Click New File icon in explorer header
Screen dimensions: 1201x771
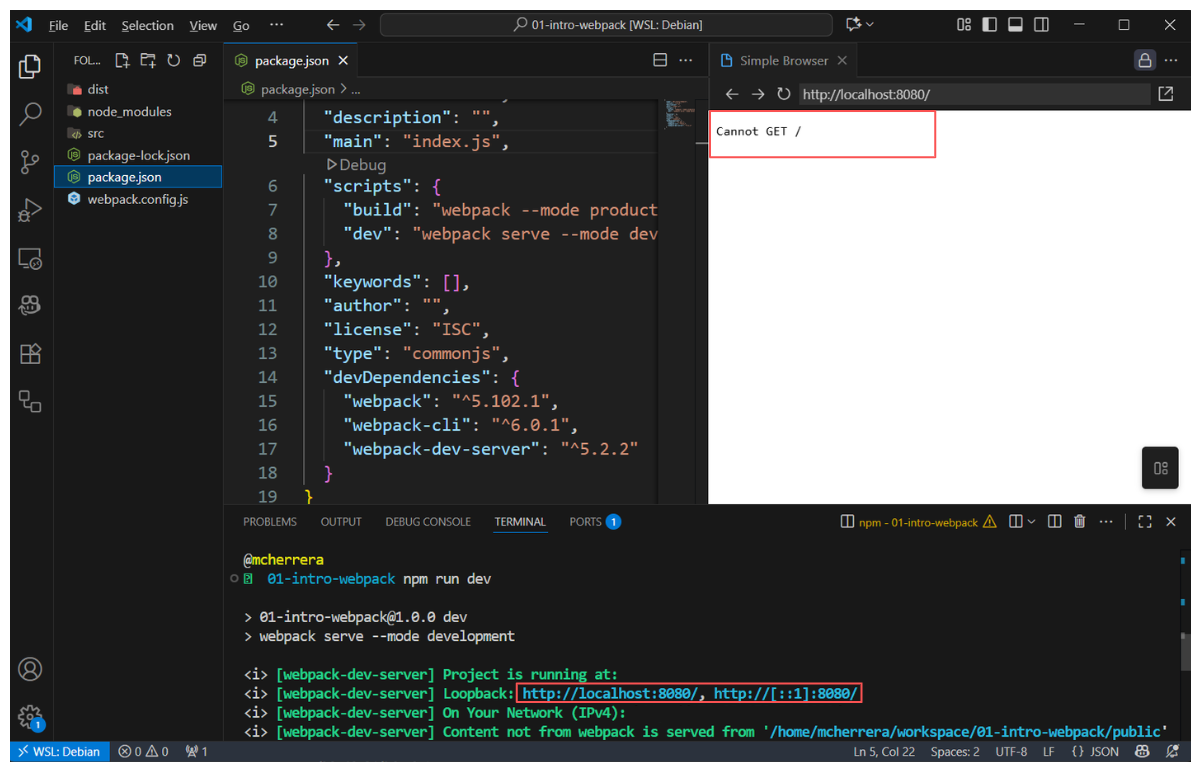(x=122, y=61)
